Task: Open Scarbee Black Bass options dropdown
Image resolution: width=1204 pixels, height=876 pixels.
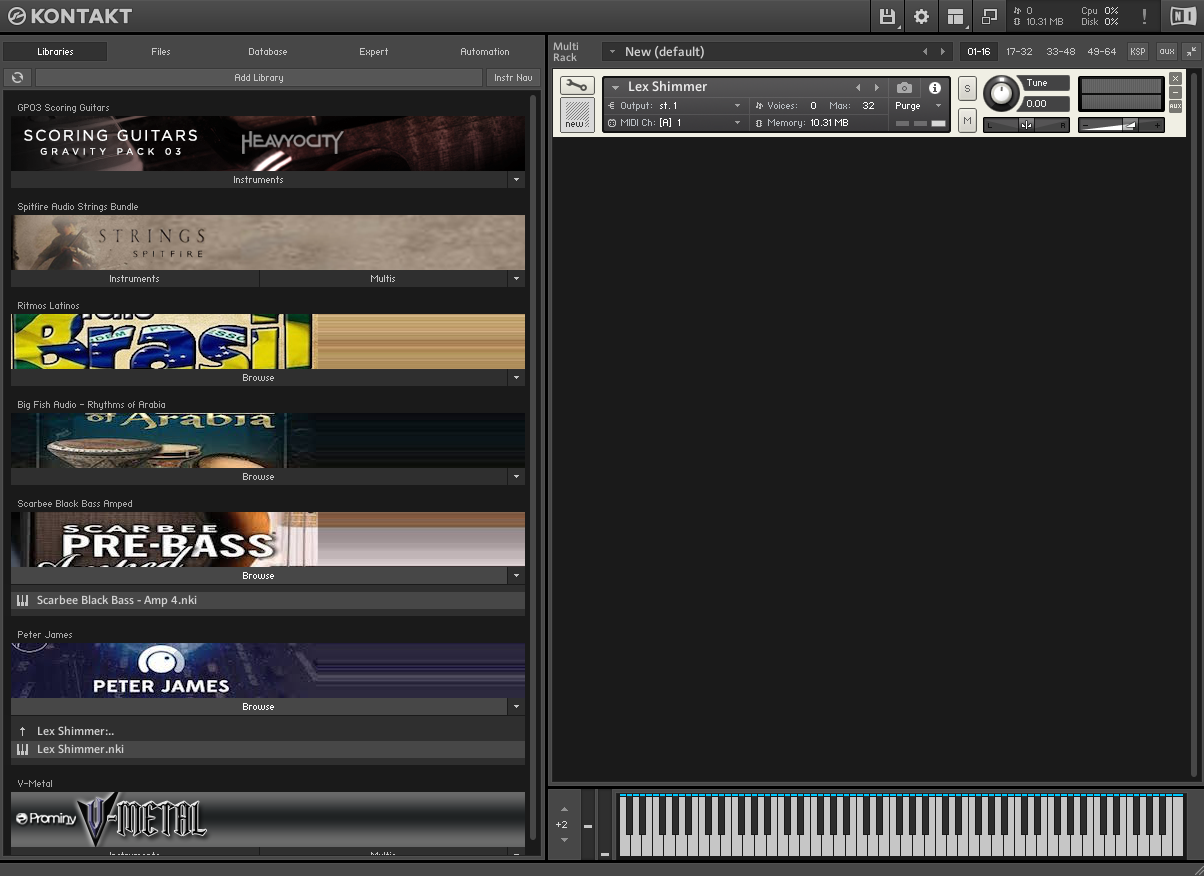Action: tap(516, 576)
